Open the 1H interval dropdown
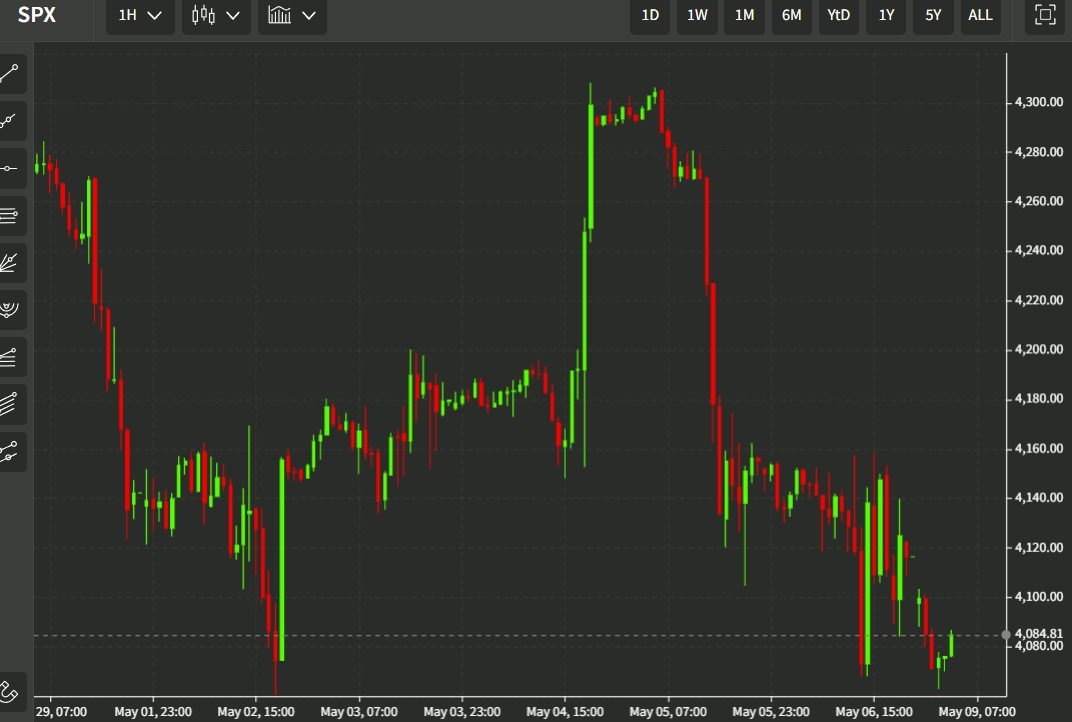The width and height of the screenshot is (1072, 722). click(x=139, y=15)
